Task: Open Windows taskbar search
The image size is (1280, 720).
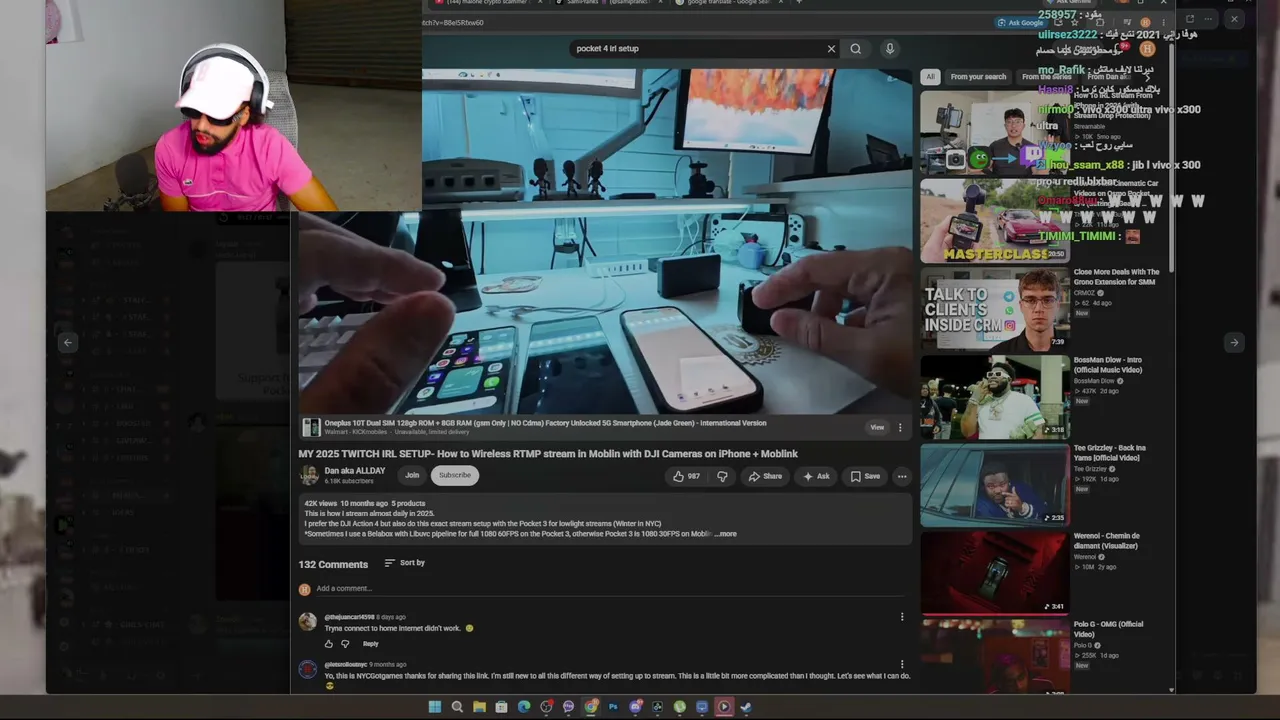Action: coord(457,707)
